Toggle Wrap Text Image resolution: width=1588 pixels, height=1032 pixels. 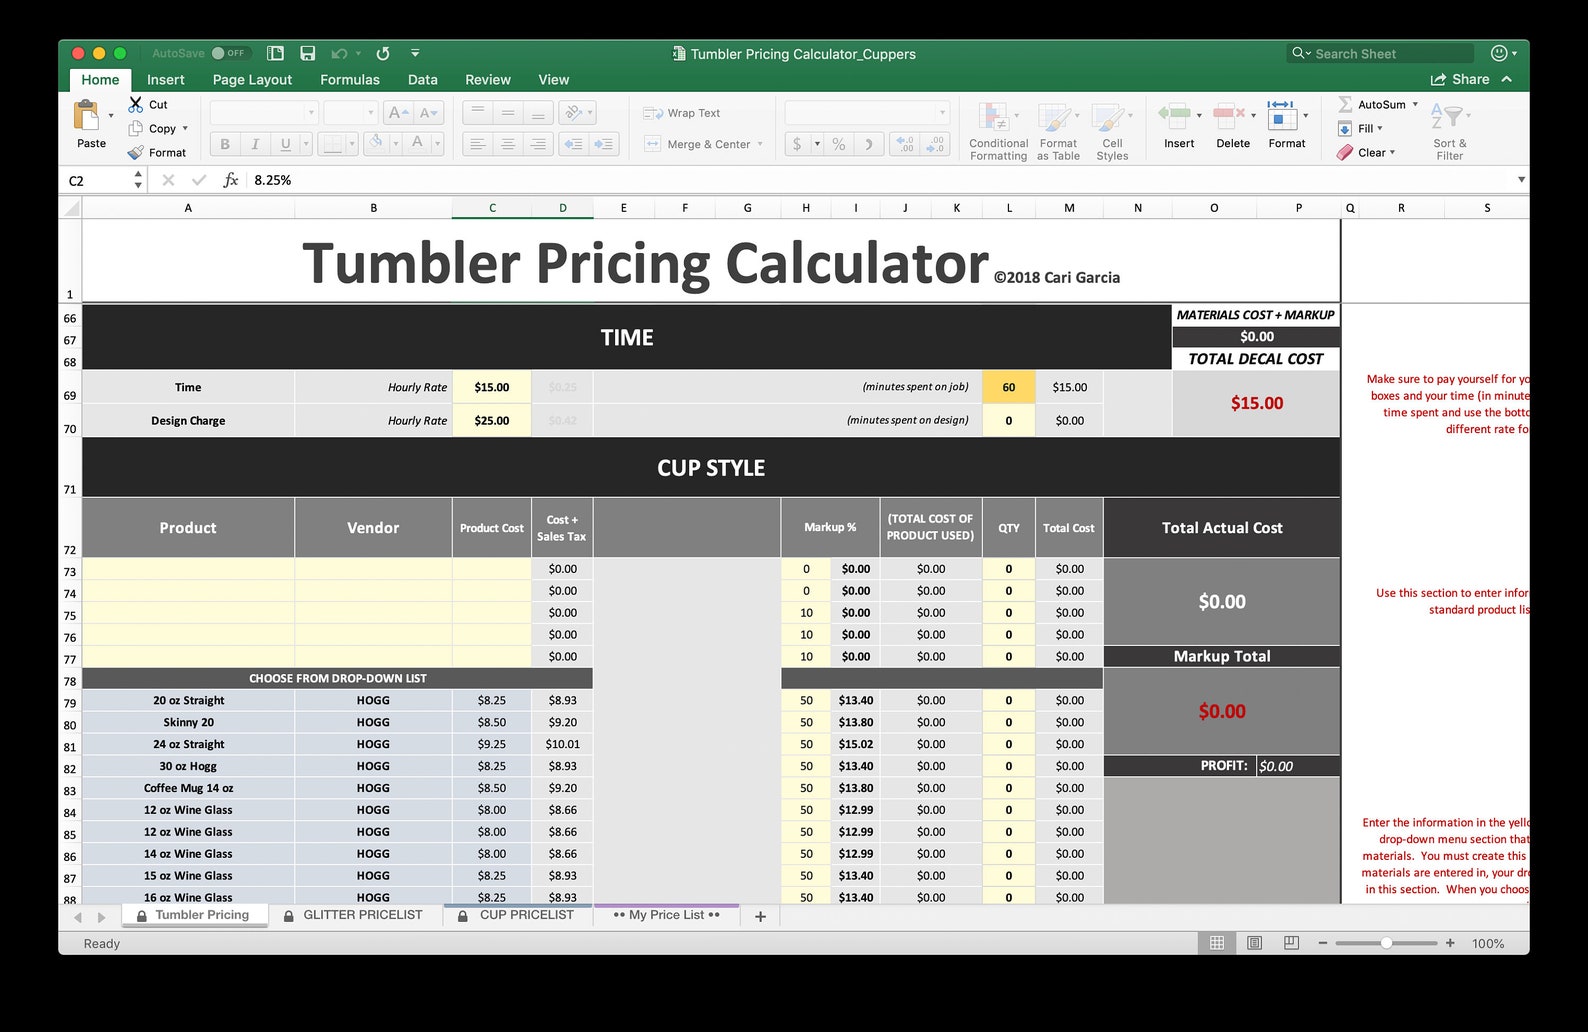pos(682,113)
